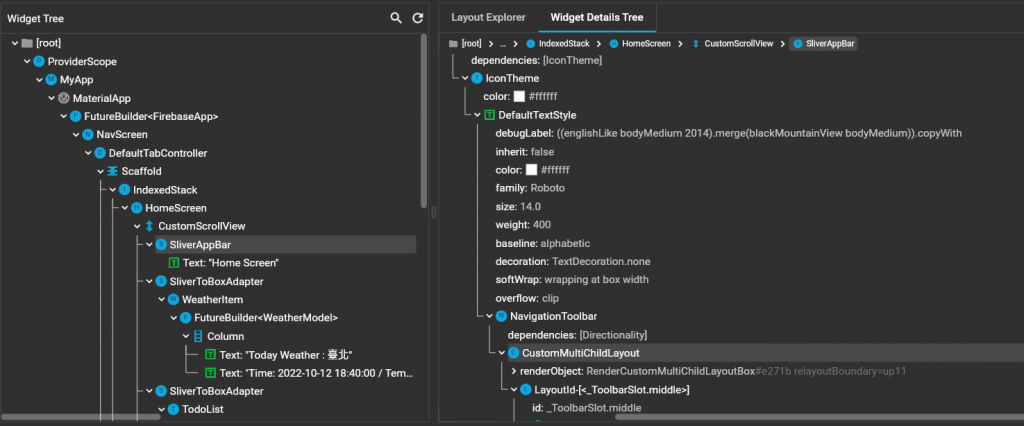Screen dimensions: 1024x426
Task: Click the Scaffold widget icon
Action: [x=112, y=171]
